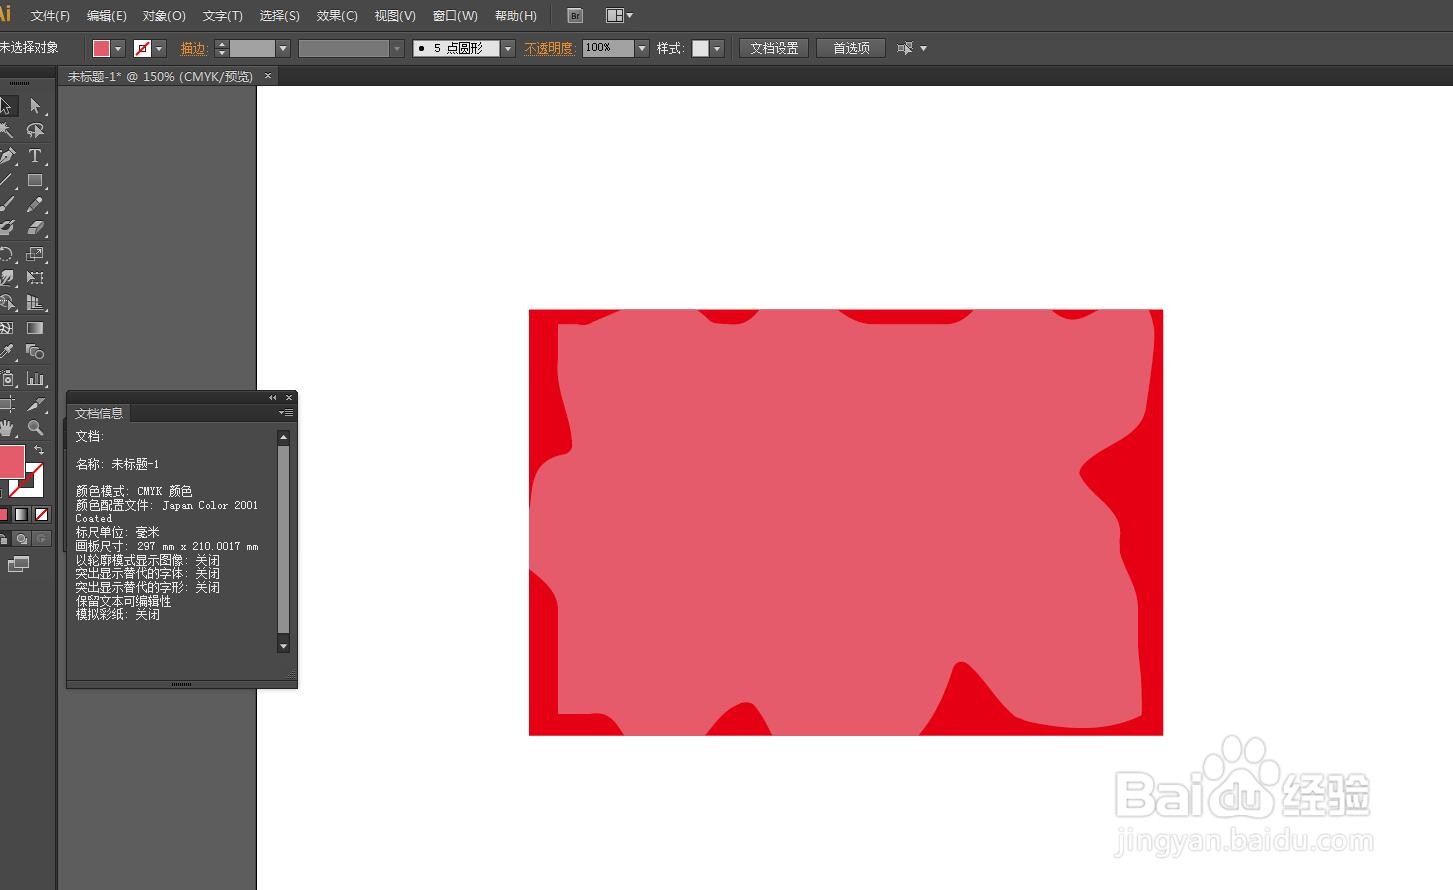The width and height of the screenshot is (1453, 890).
Task: Open the 对象(O) menu
Action: tap(164, 16)
